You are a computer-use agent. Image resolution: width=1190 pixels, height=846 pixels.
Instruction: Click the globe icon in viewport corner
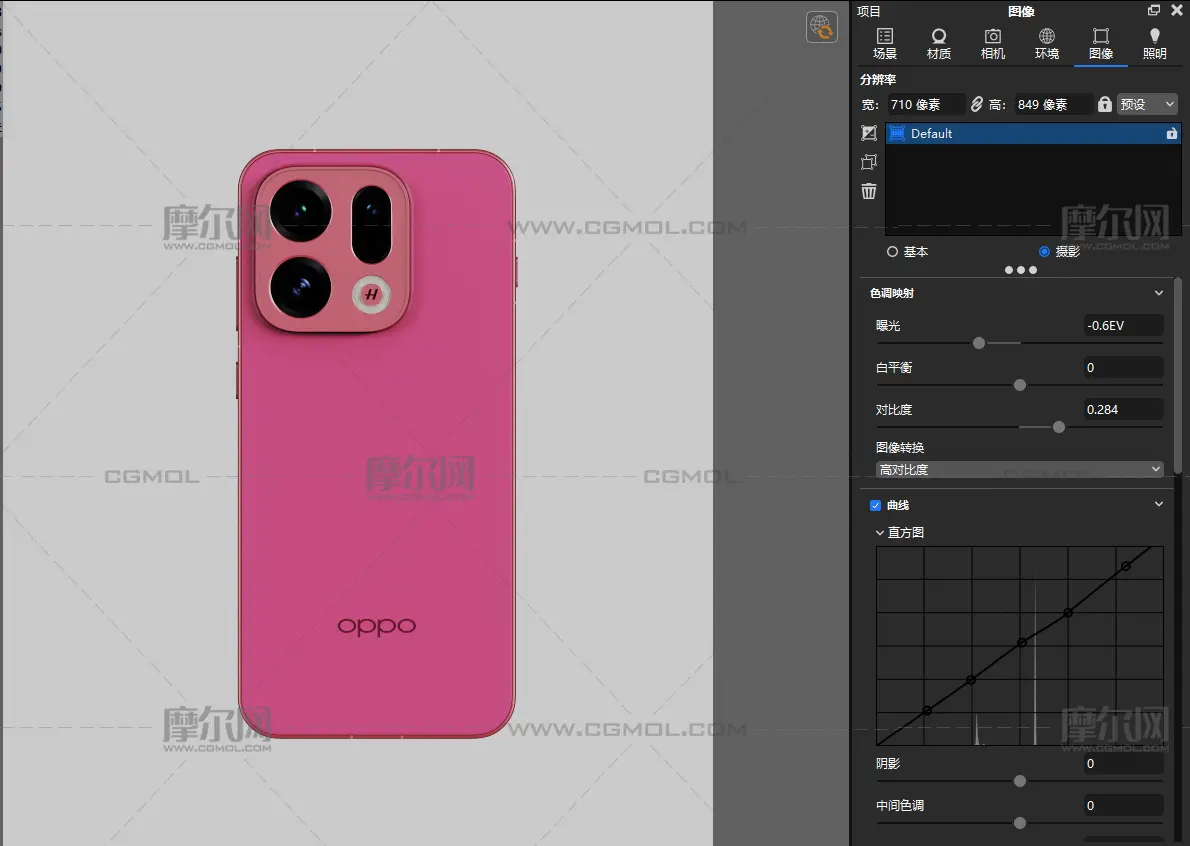point(821,27)
